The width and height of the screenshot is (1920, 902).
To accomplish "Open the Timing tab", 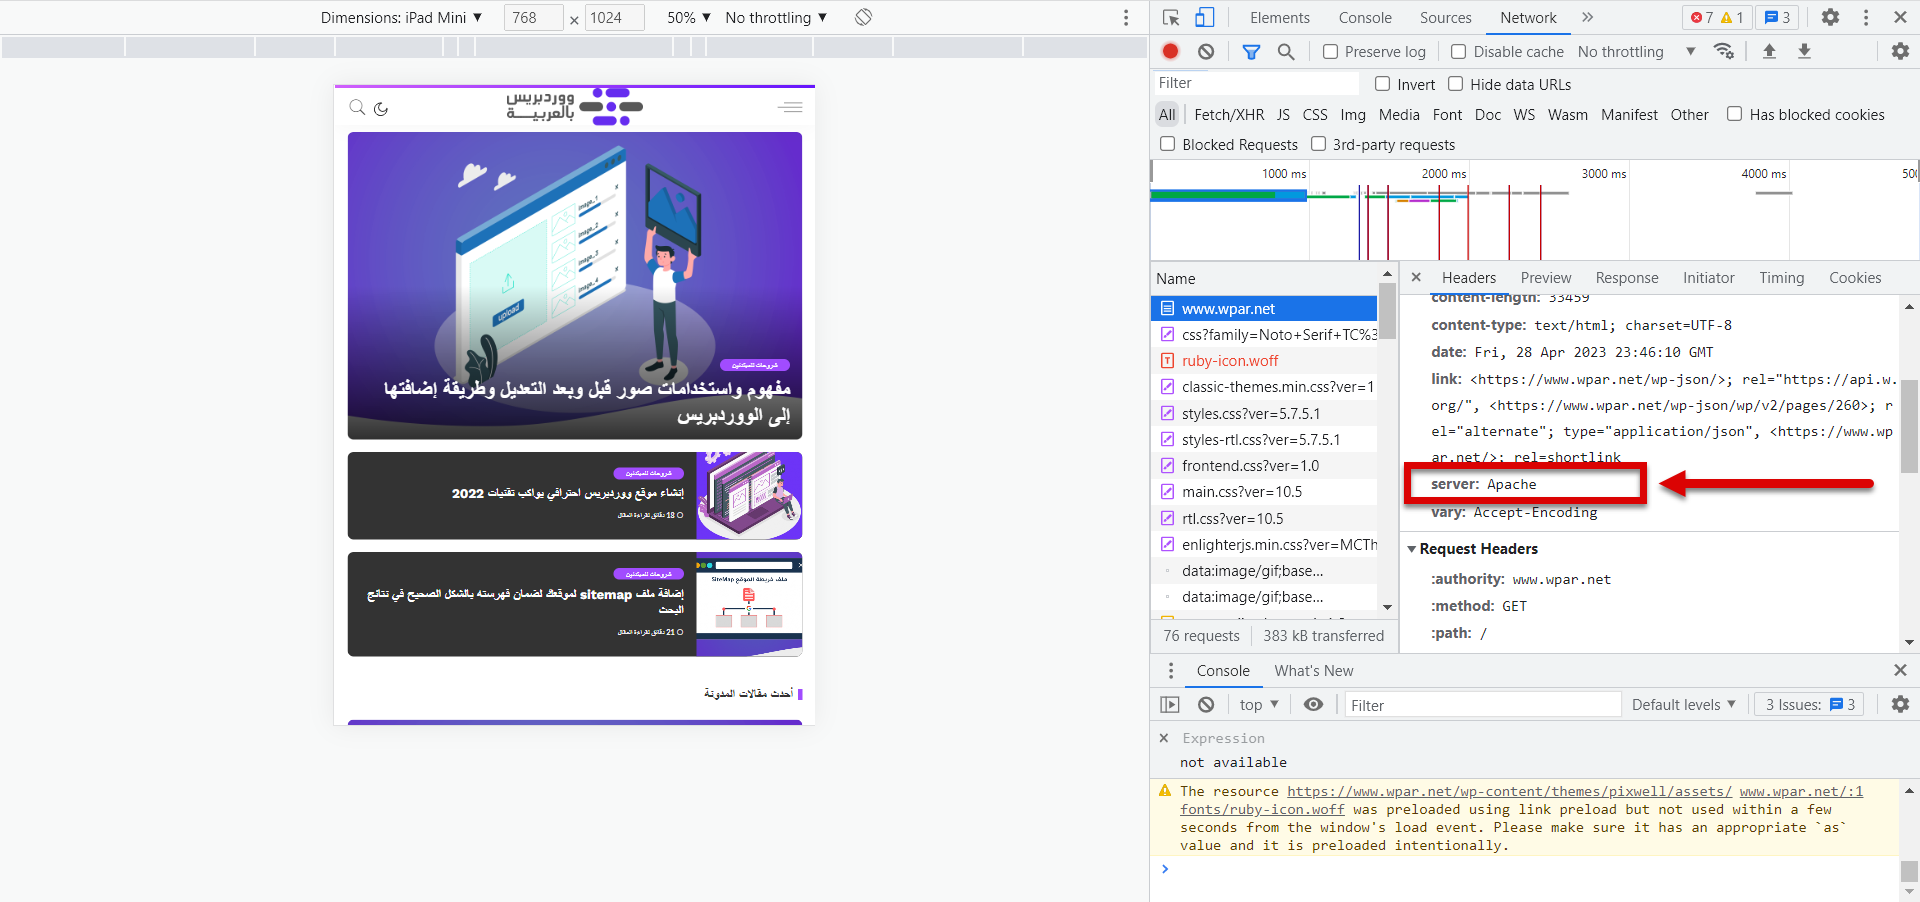I will 1781,278.
